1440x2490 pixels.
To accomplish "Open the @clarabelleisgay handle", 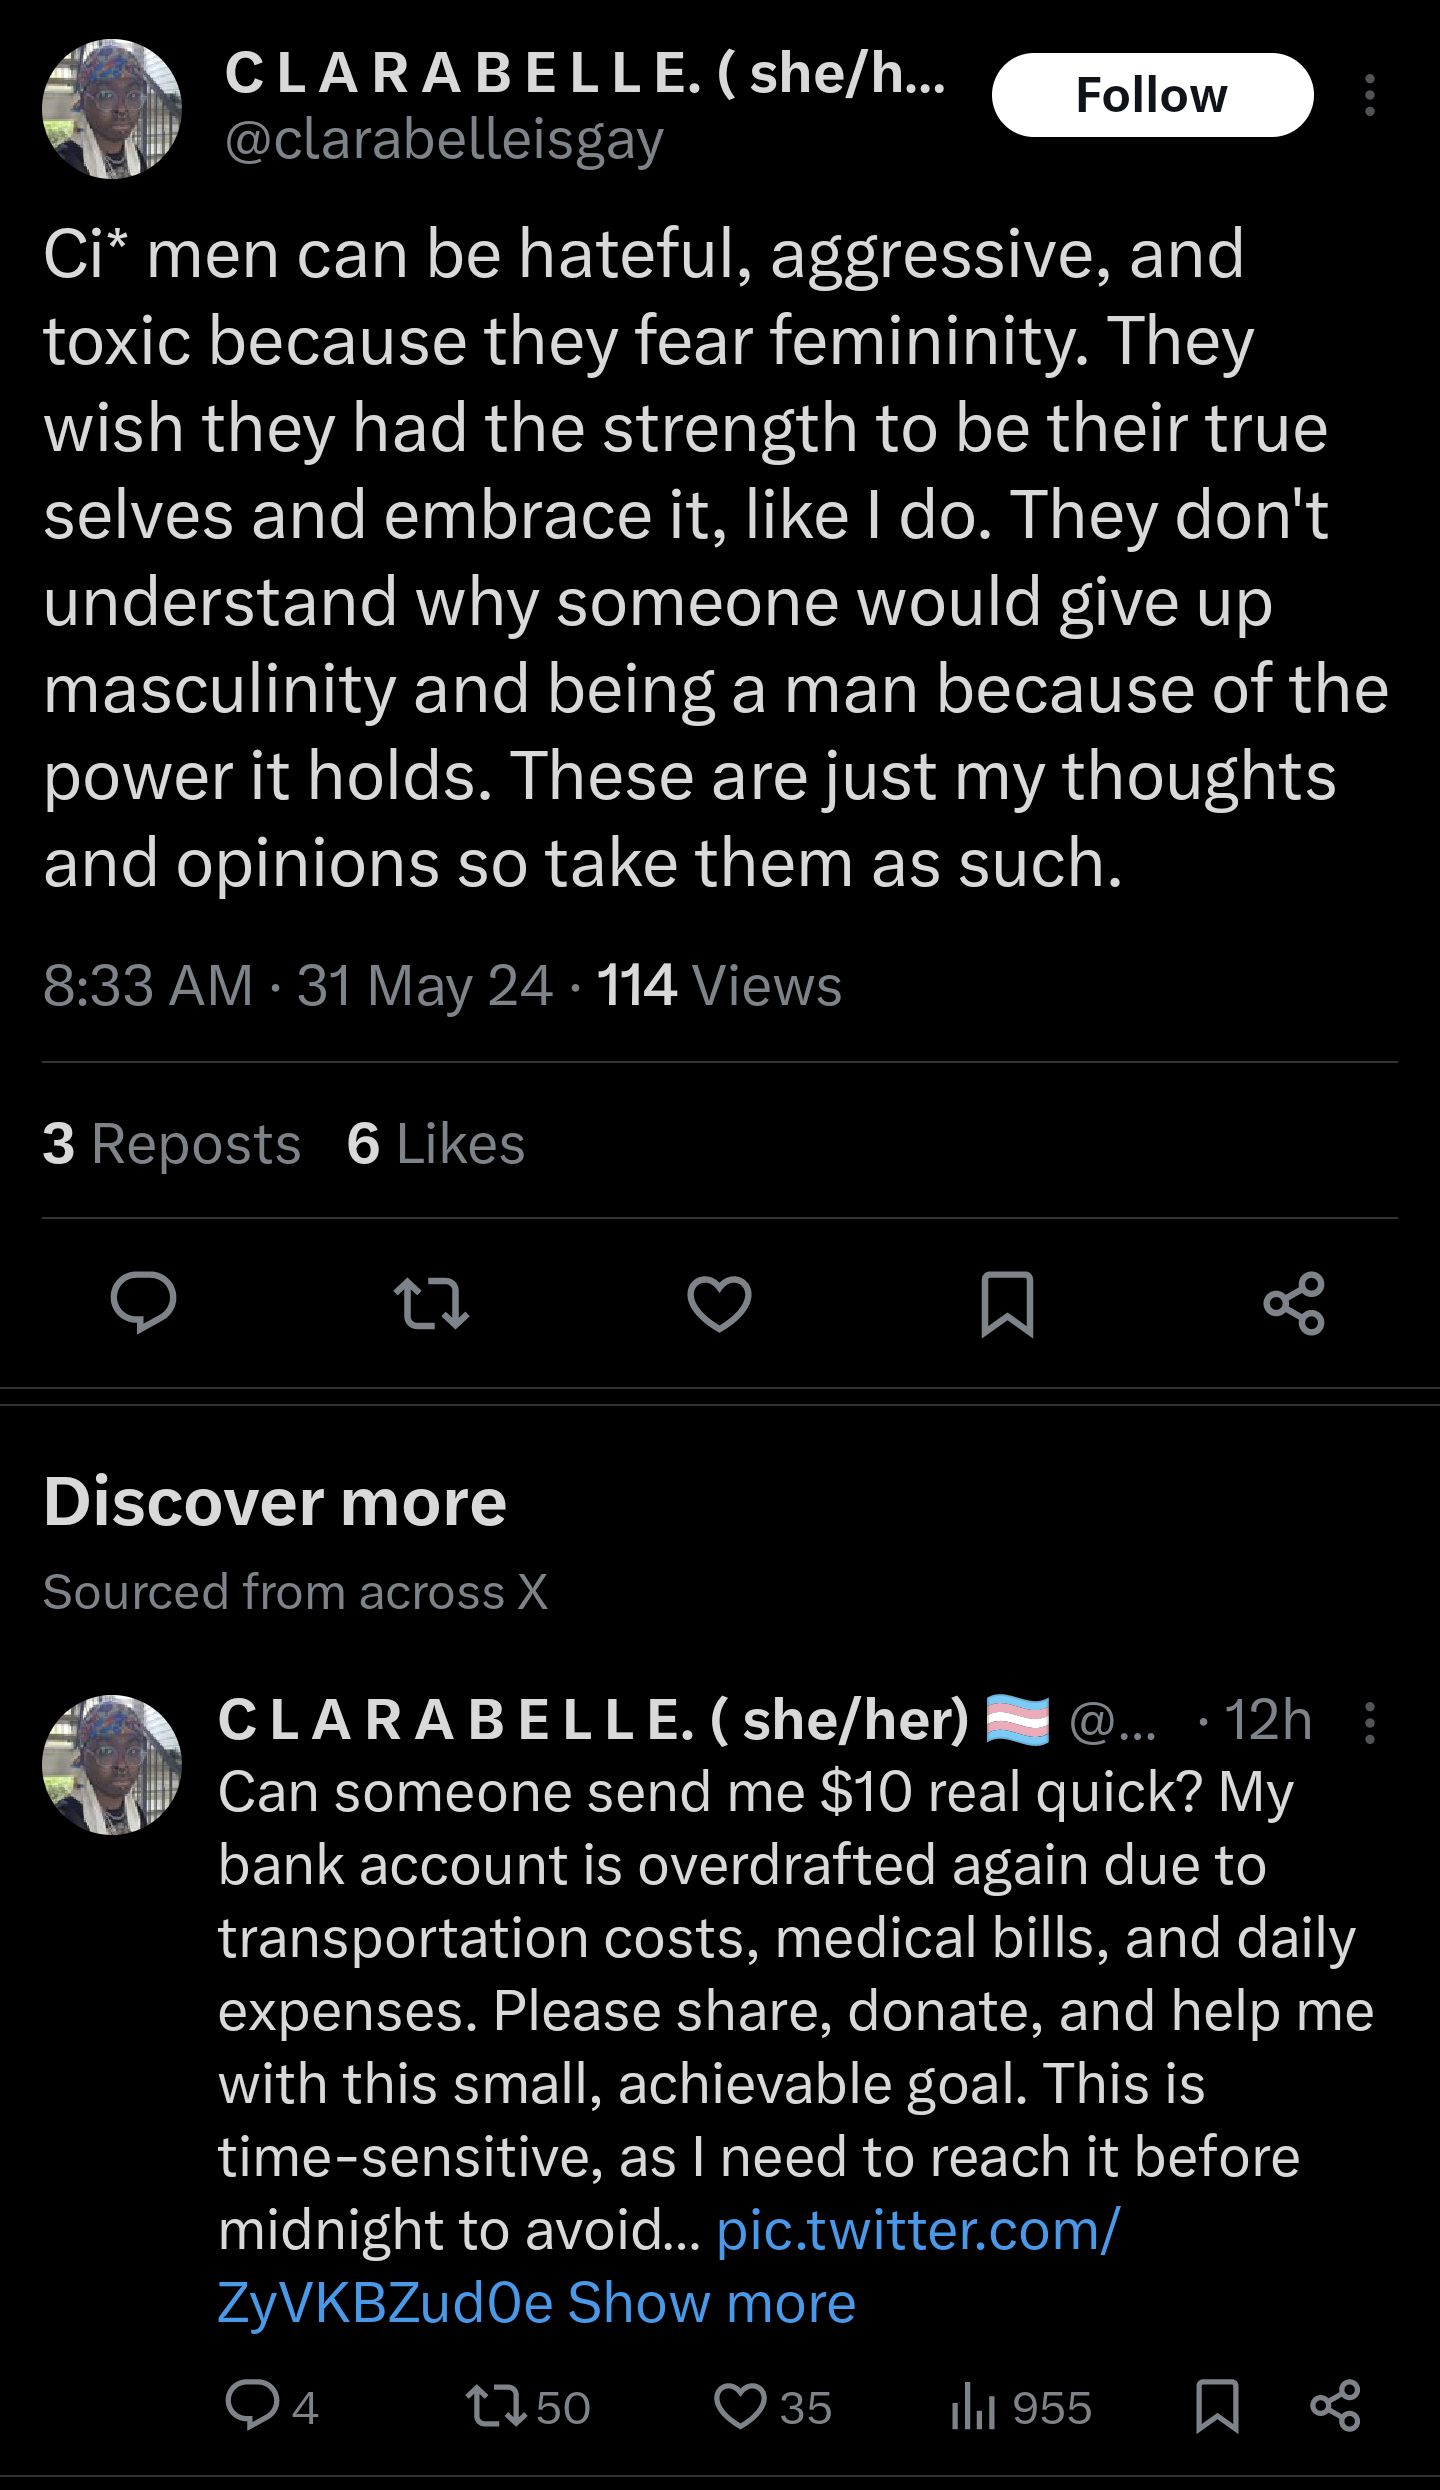I will click(444, 140).
